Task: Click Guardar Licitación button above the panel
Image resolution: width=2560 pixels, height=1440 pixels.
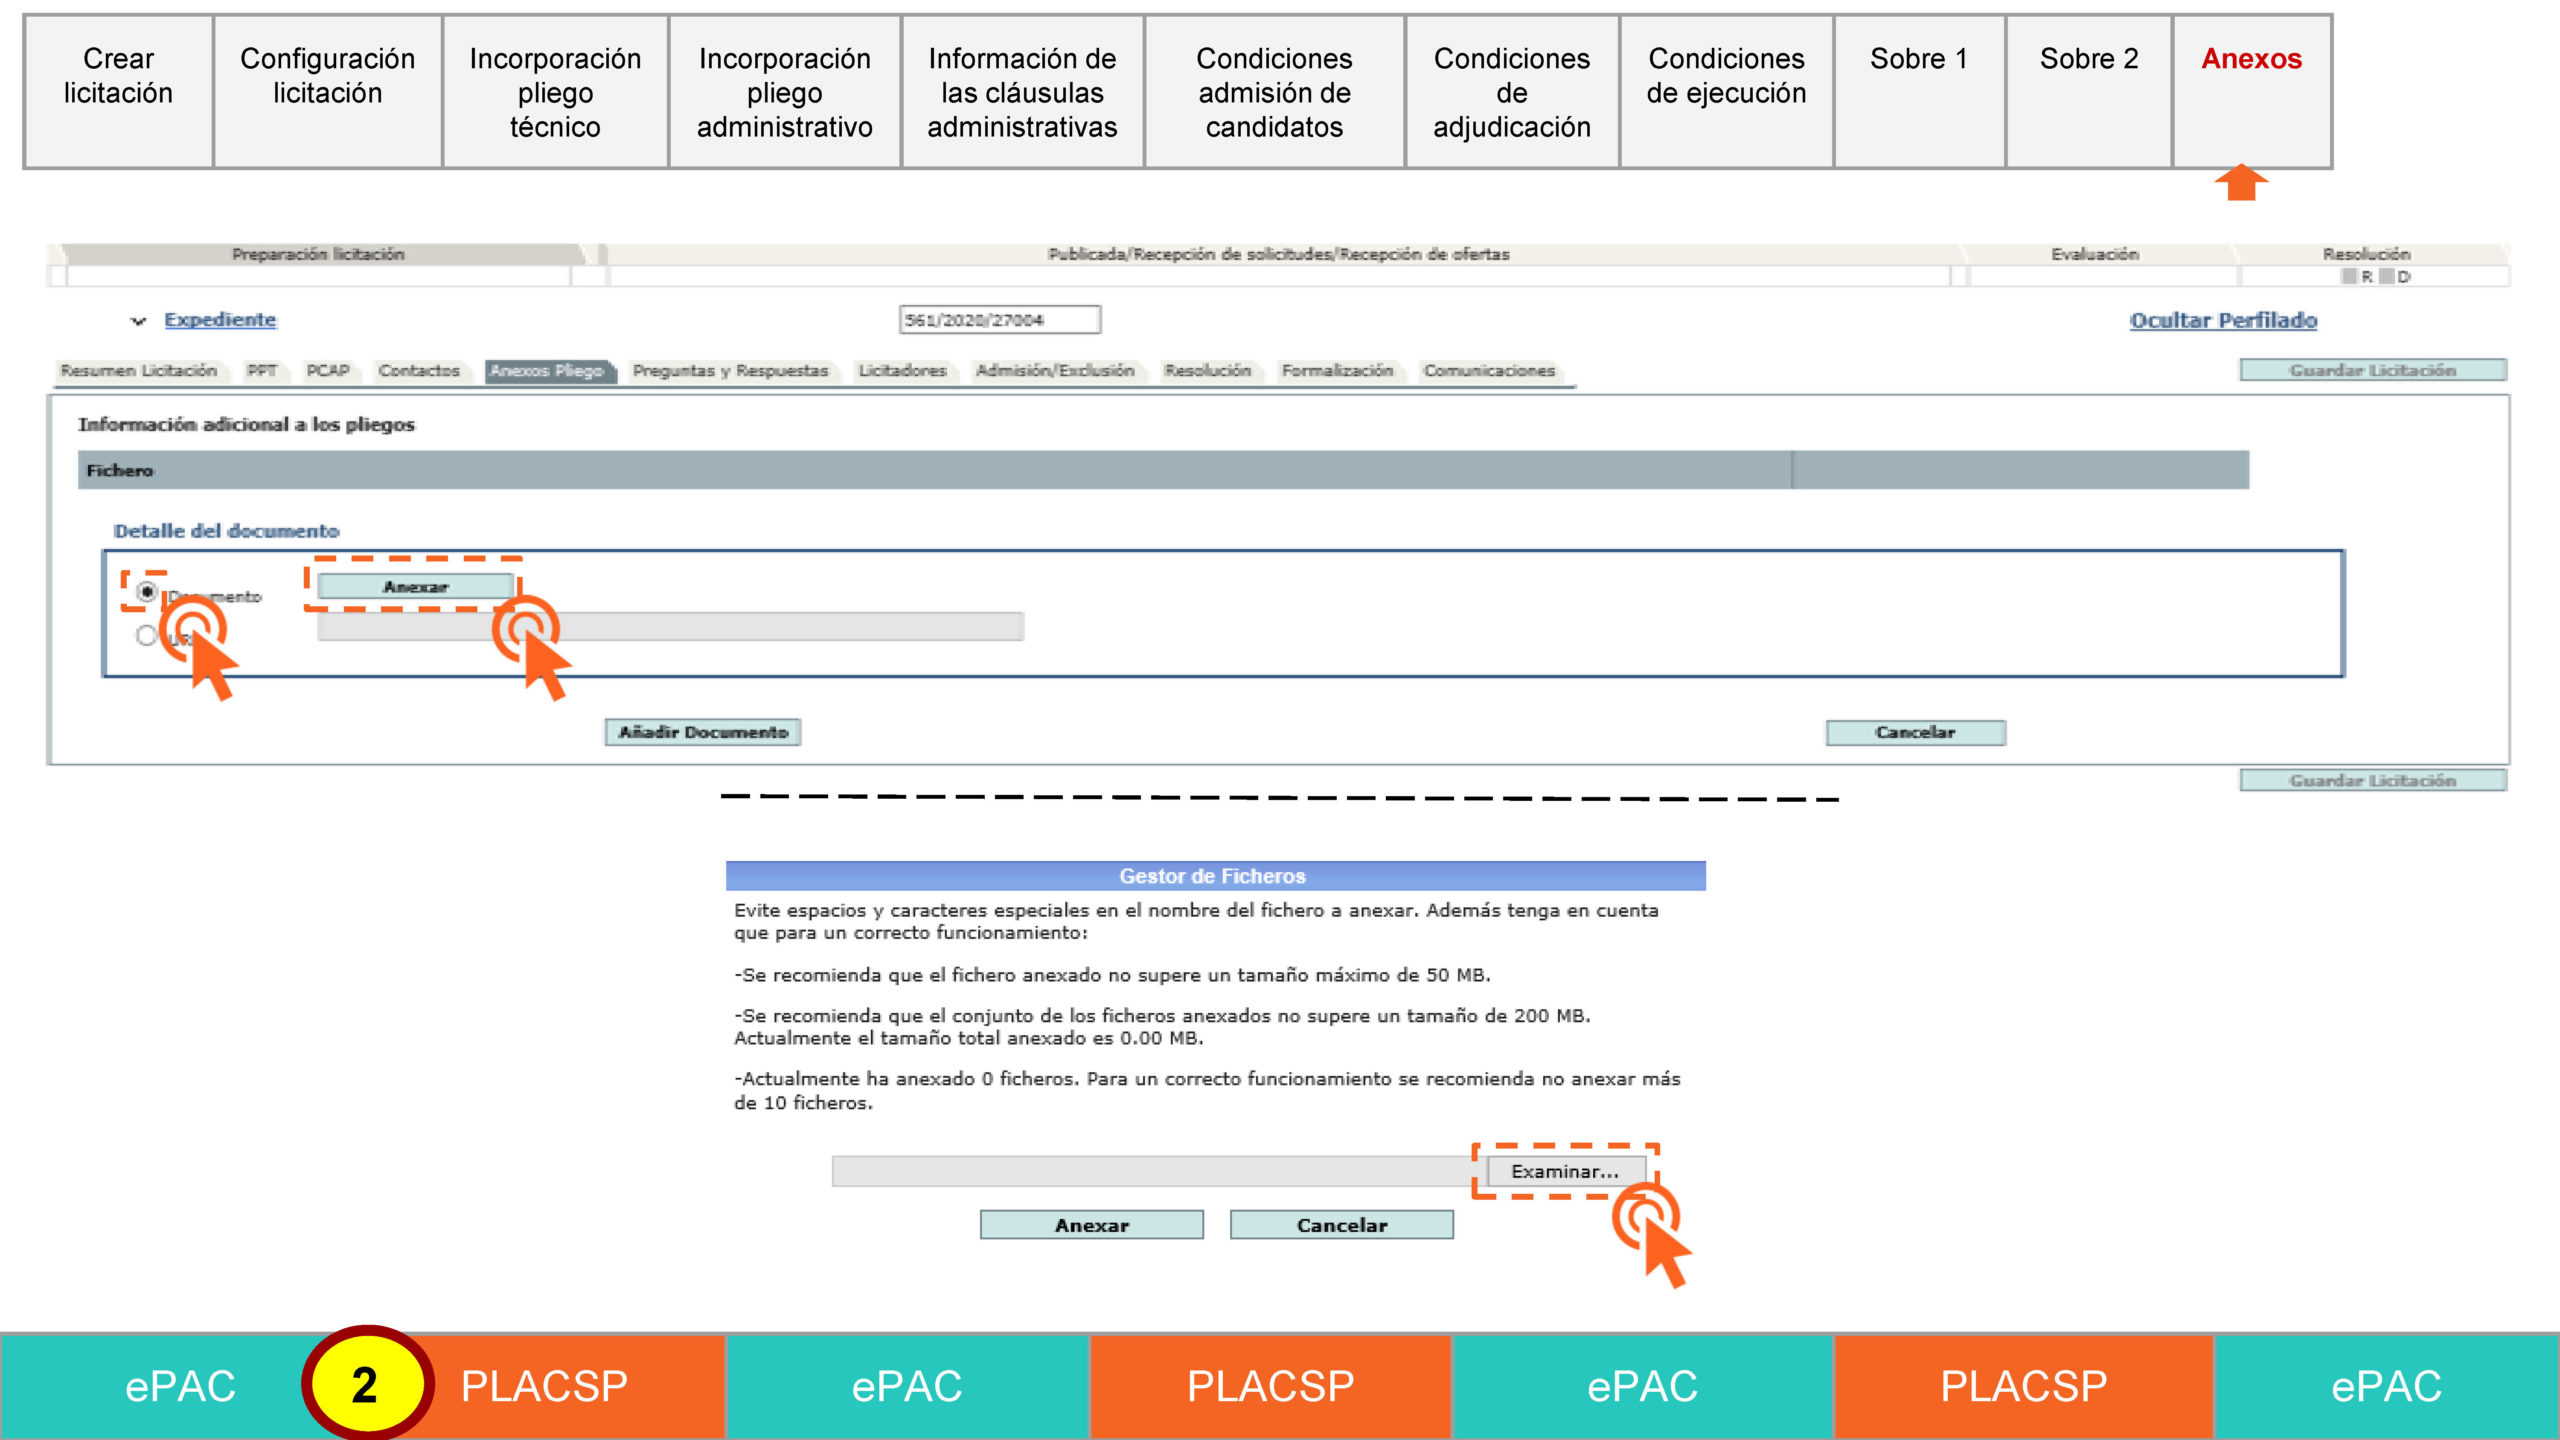Action: point(2373,370)
